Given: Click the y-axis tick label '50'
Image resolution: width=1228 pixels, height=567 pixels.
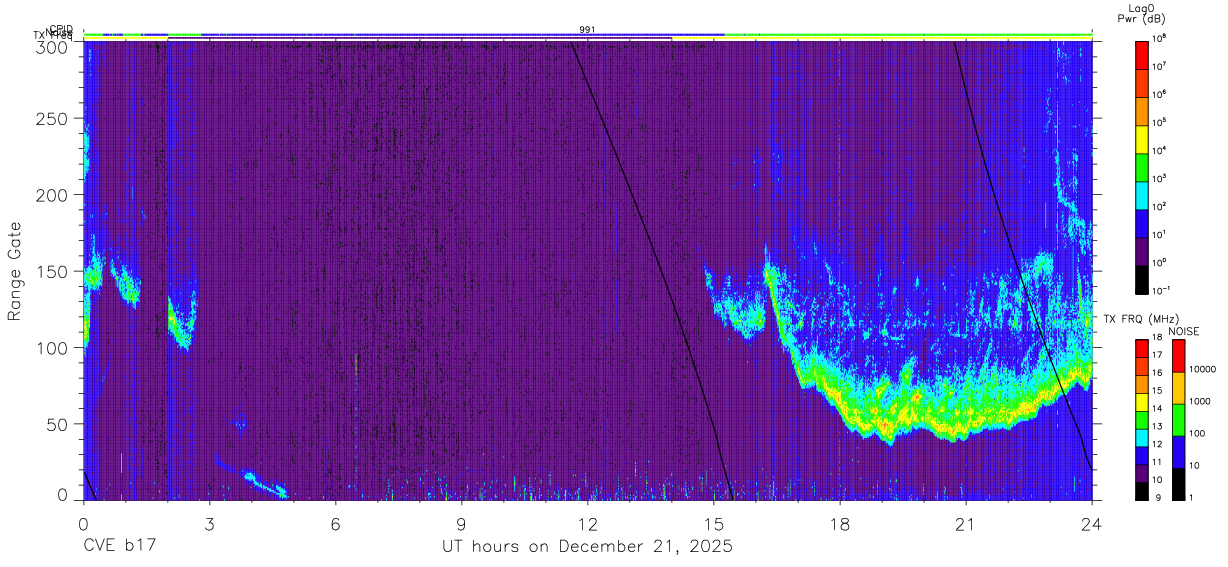Looking at the screenshot, I should [x=58, y=424].
